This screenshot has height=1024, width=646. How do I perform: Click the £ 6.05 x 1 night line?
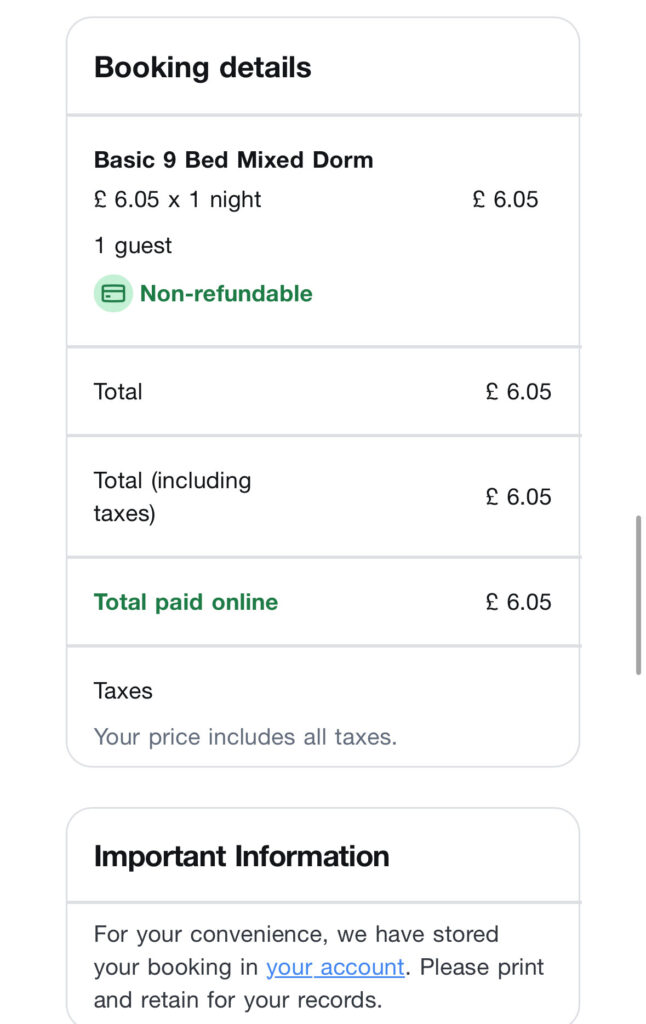177,199
